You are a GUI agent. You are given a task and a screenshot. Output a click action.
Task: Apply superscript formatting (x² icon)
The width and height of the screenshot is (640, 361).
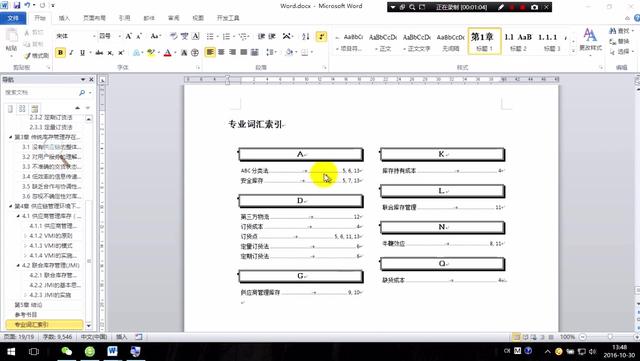121,53
